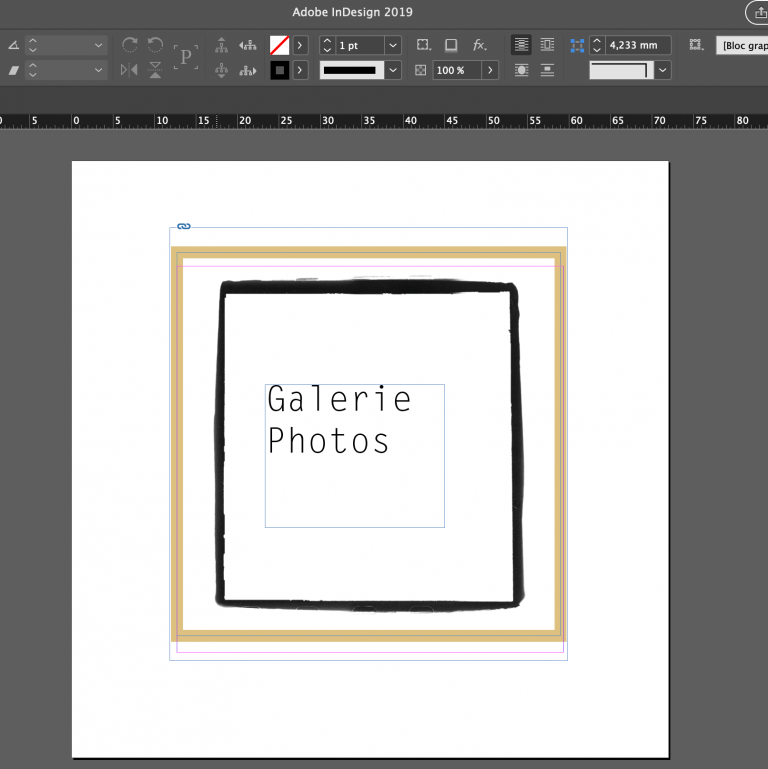
Task: Open the [Bloc graphique] object style dropdown
Action: click(x=742, y=46)
